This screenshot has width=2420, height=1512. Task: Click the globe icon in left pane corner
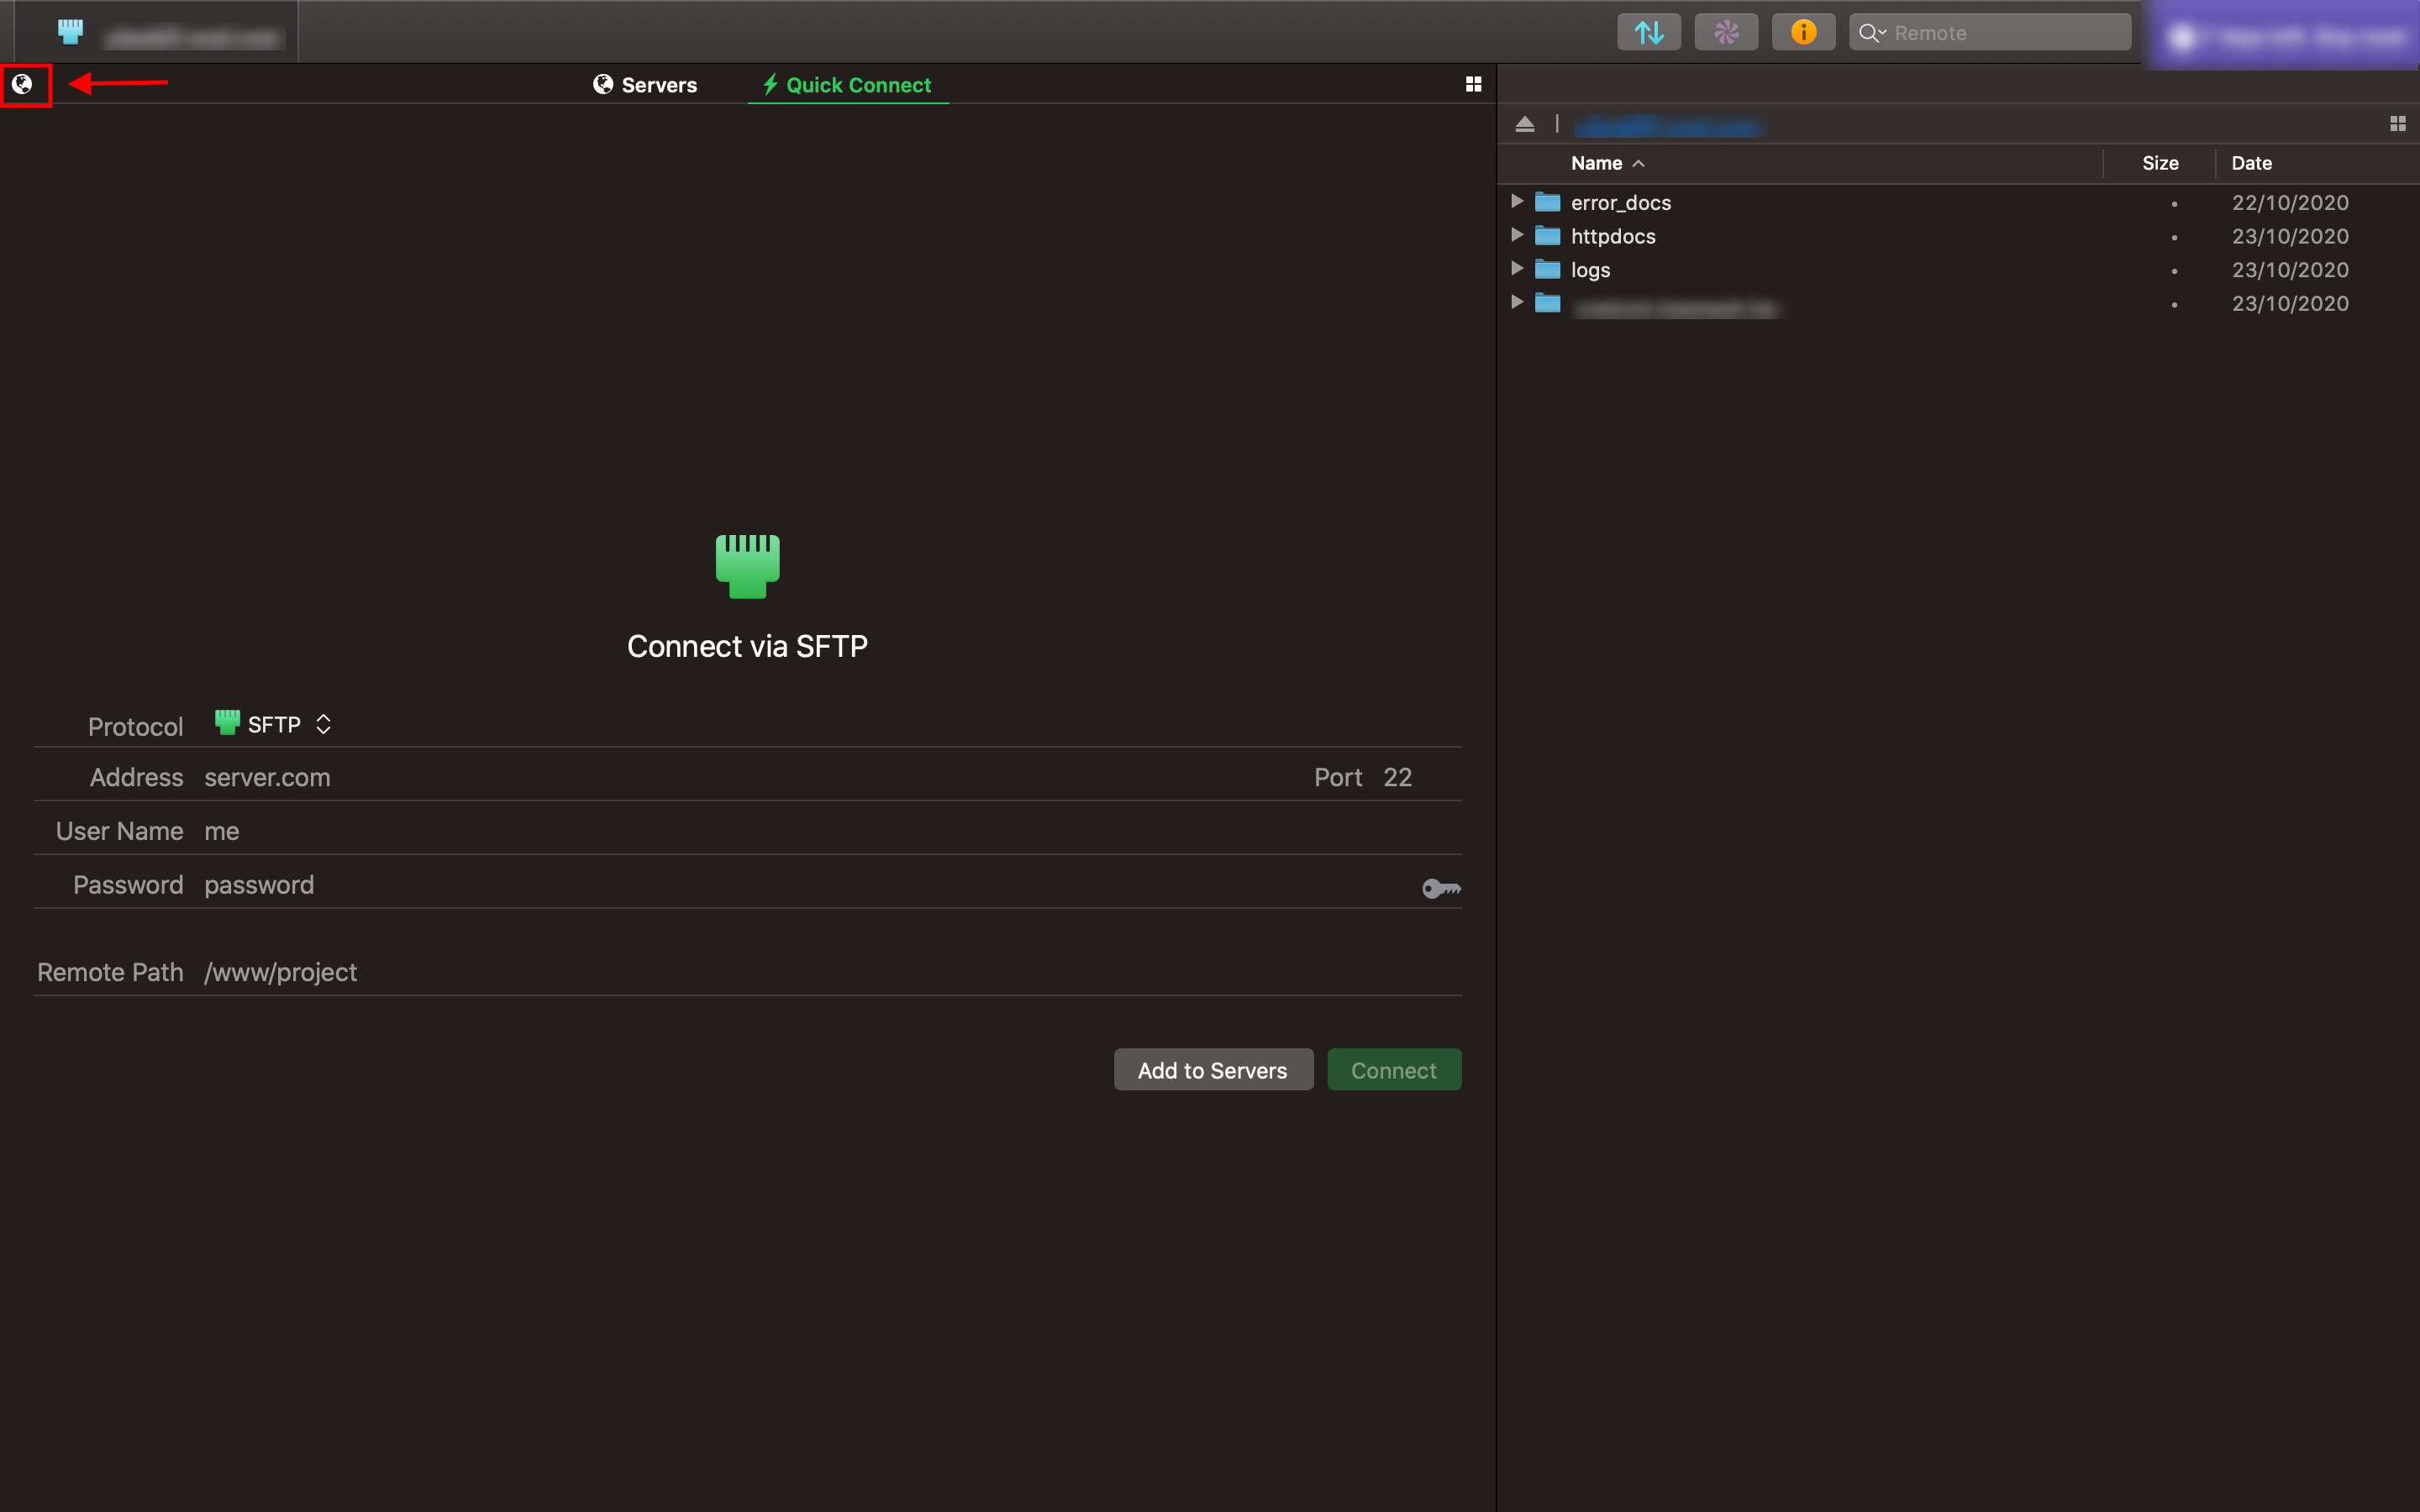pos(22,84)
